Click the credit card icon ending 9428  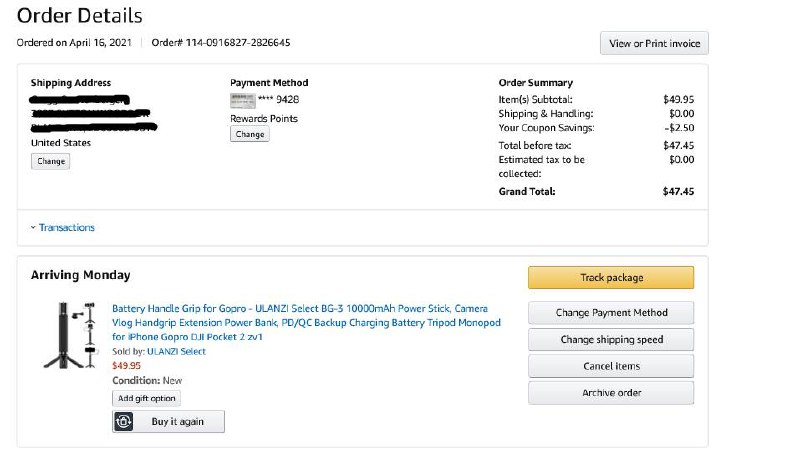click(x=242, y=99)
